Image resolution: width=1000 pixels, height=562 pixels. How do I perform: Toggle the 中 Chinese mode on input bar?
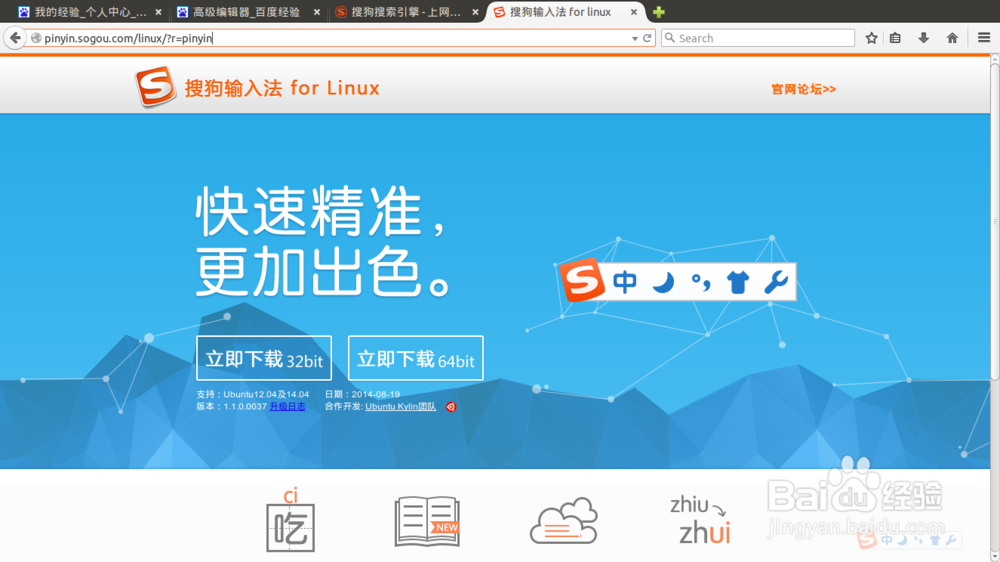coord(624,281)
